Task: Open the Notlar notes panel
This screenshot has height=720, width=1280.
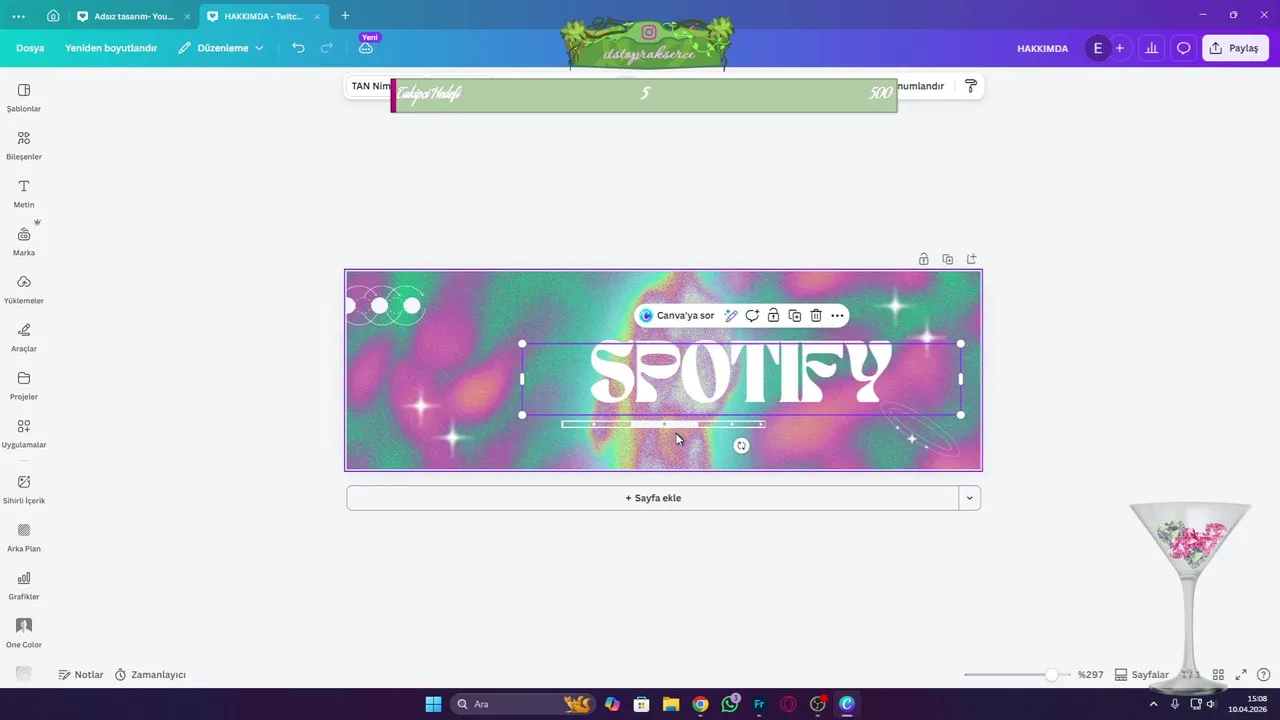Action: click(x=81, y=675)
